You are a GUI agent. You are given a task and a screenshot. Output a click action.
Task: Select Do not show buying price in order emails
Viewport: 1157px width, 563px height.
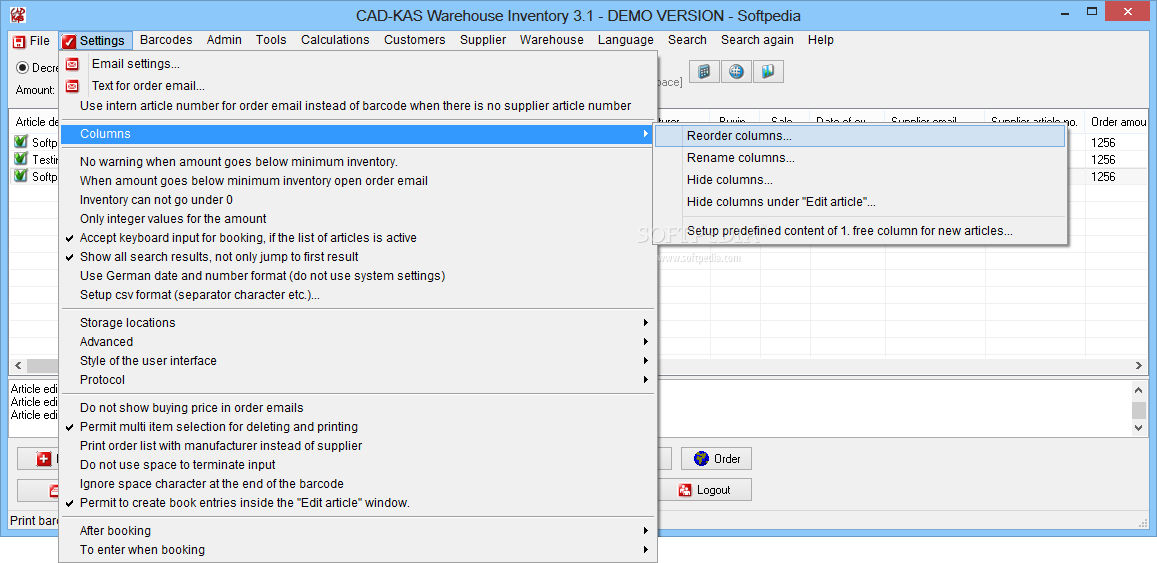(357, 407)
